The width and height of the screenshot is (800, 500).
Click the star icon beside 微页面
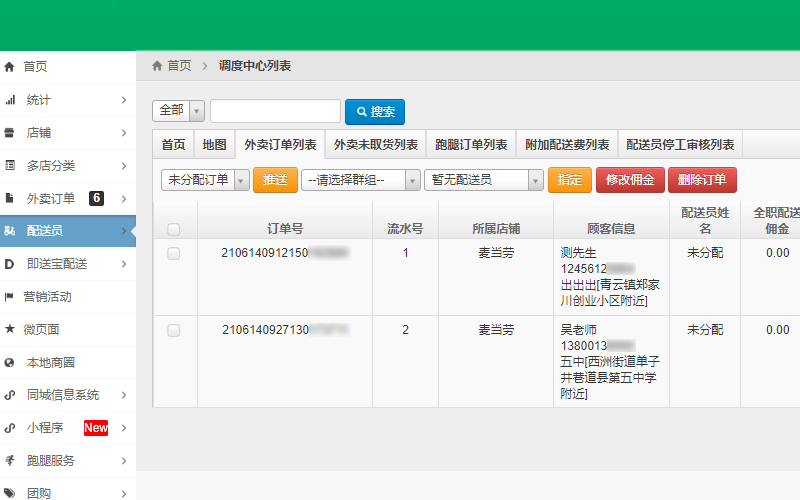click(10, 329)
